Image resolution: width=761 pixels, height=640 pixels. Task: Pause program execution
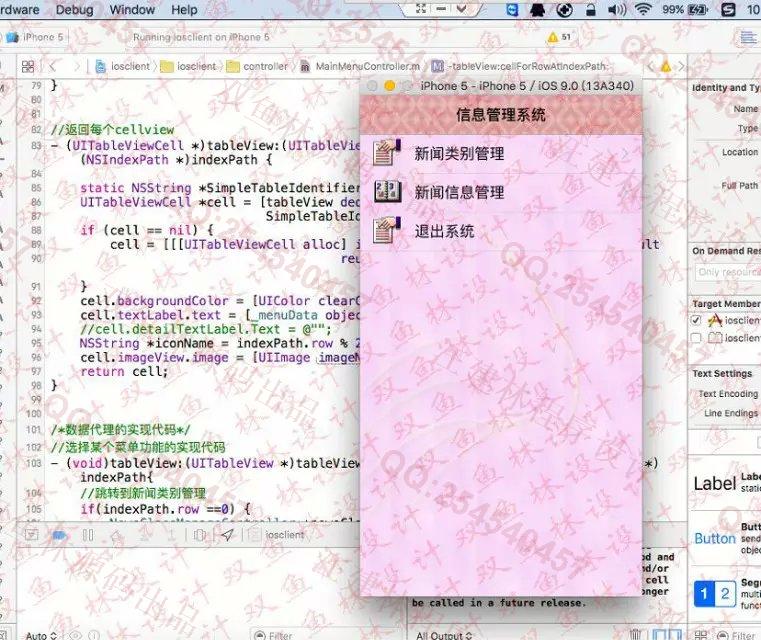pos(88,535)
